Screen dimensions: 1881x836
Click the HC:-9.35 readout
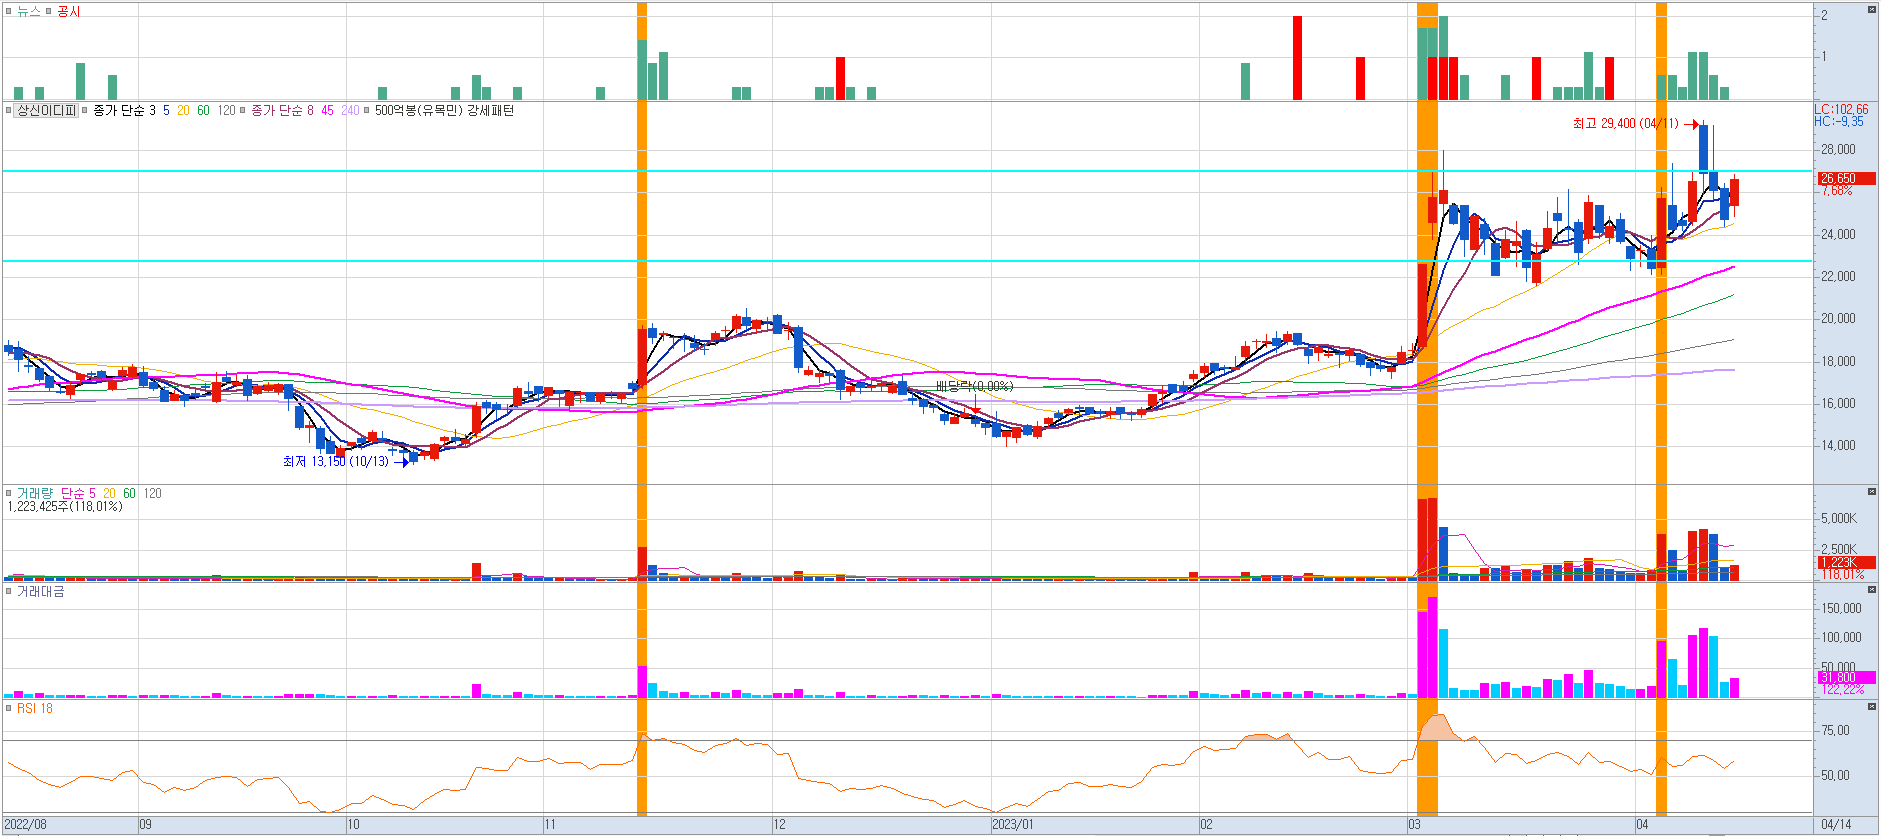(1839, 121)
